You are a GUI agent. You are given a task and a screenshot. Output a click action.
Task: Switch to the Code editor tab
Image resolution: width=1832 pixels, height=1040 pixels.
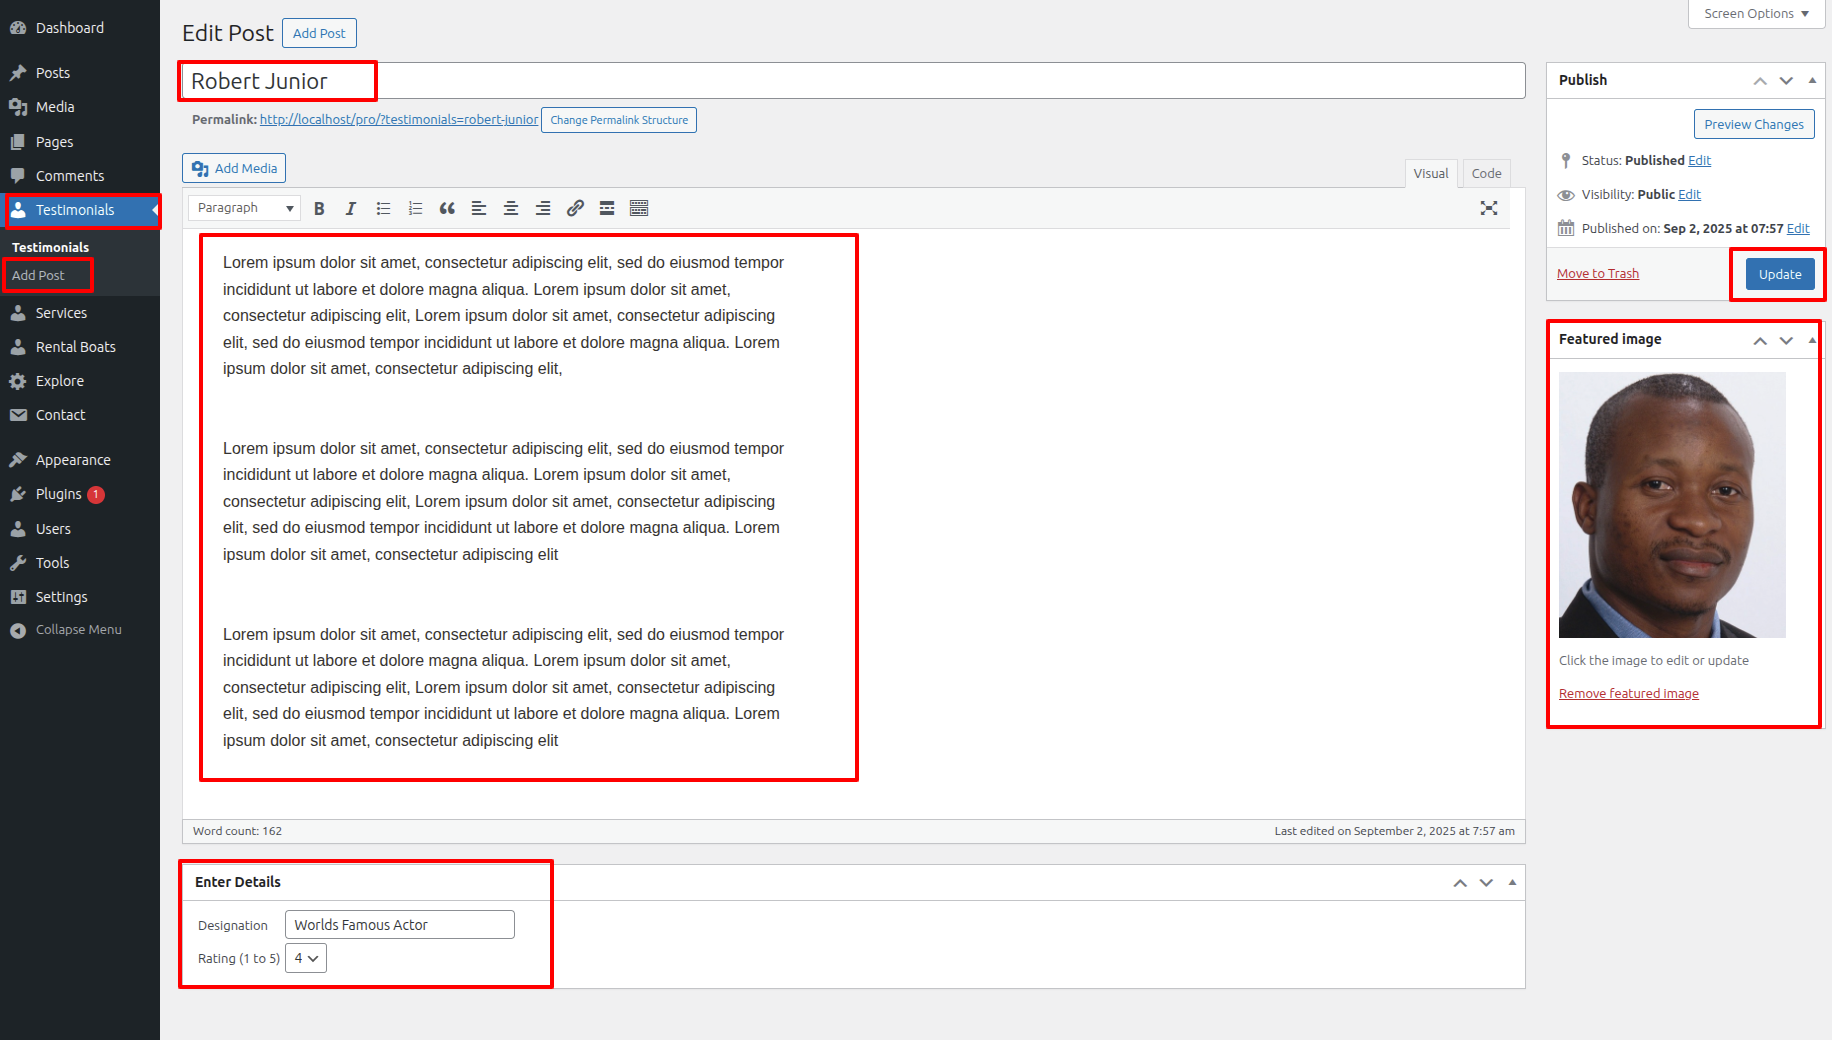click(x=1486, y=173)
